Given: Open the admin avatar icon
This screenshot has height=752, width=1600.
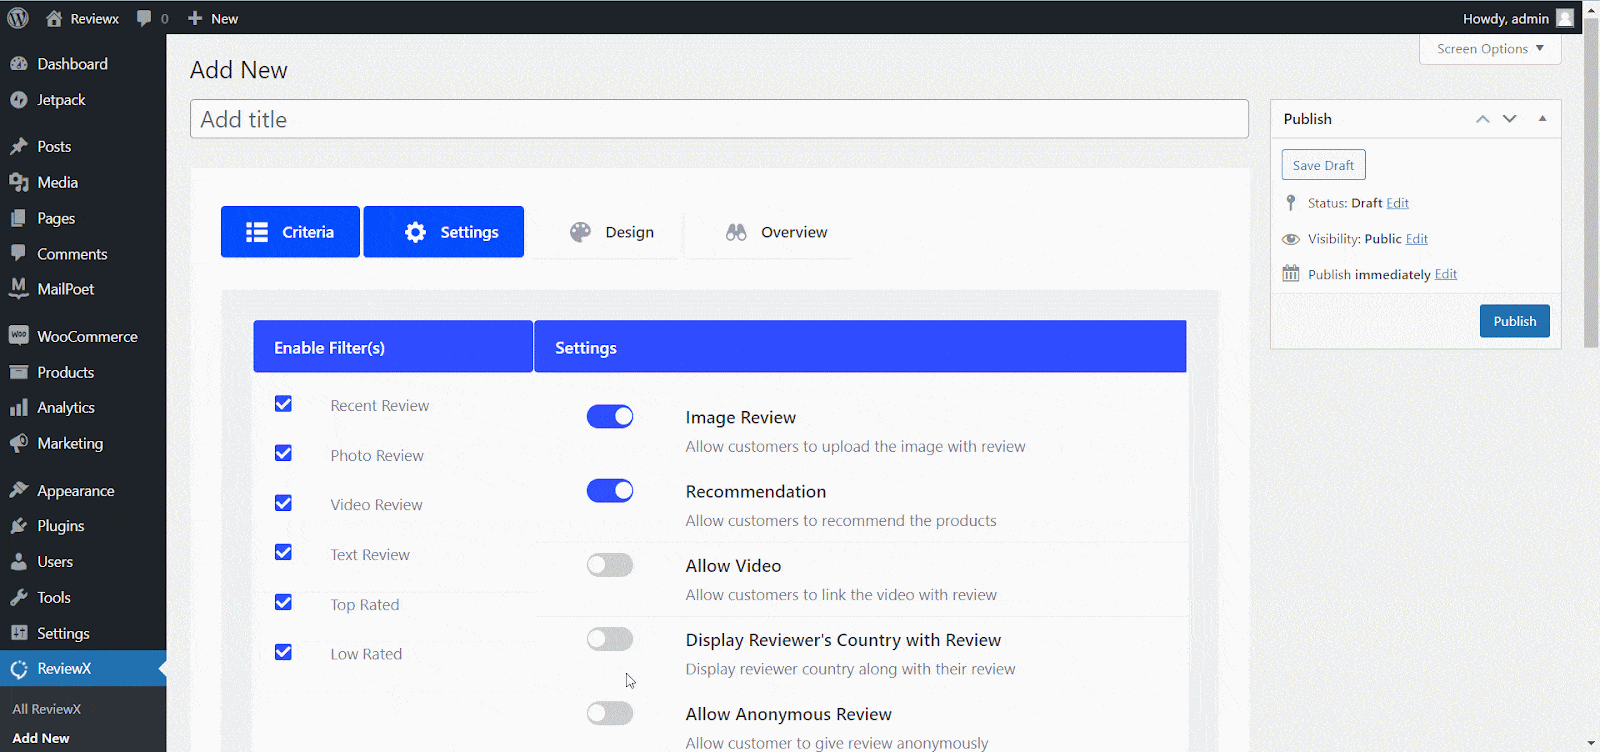Looking at the screenshot, I should [1565, 18].
